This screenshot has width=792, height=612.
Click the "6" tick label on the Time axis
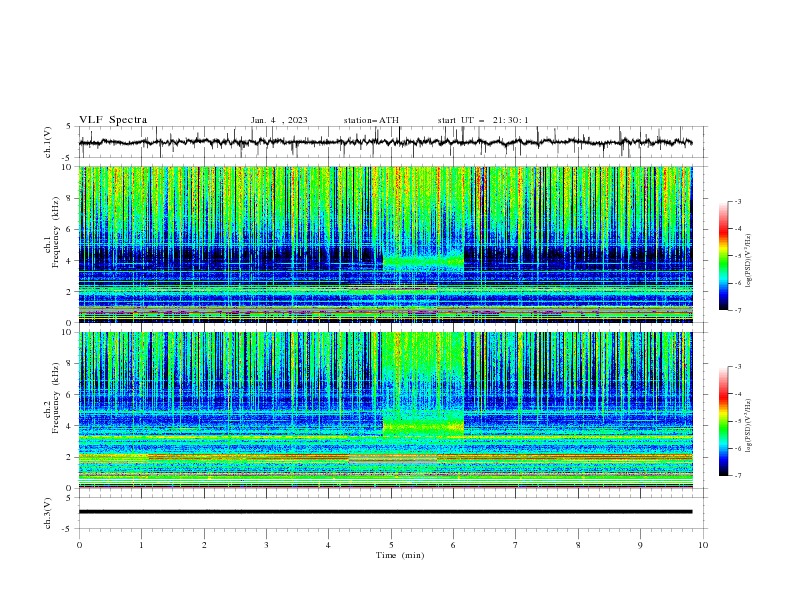(453, 545)
